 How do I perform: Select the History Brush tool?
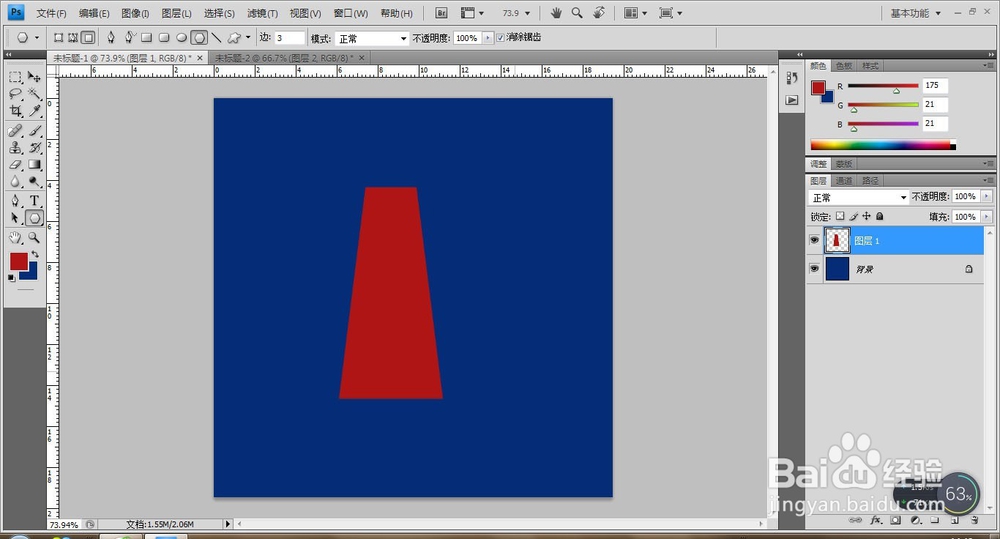[x=34, y=147]
